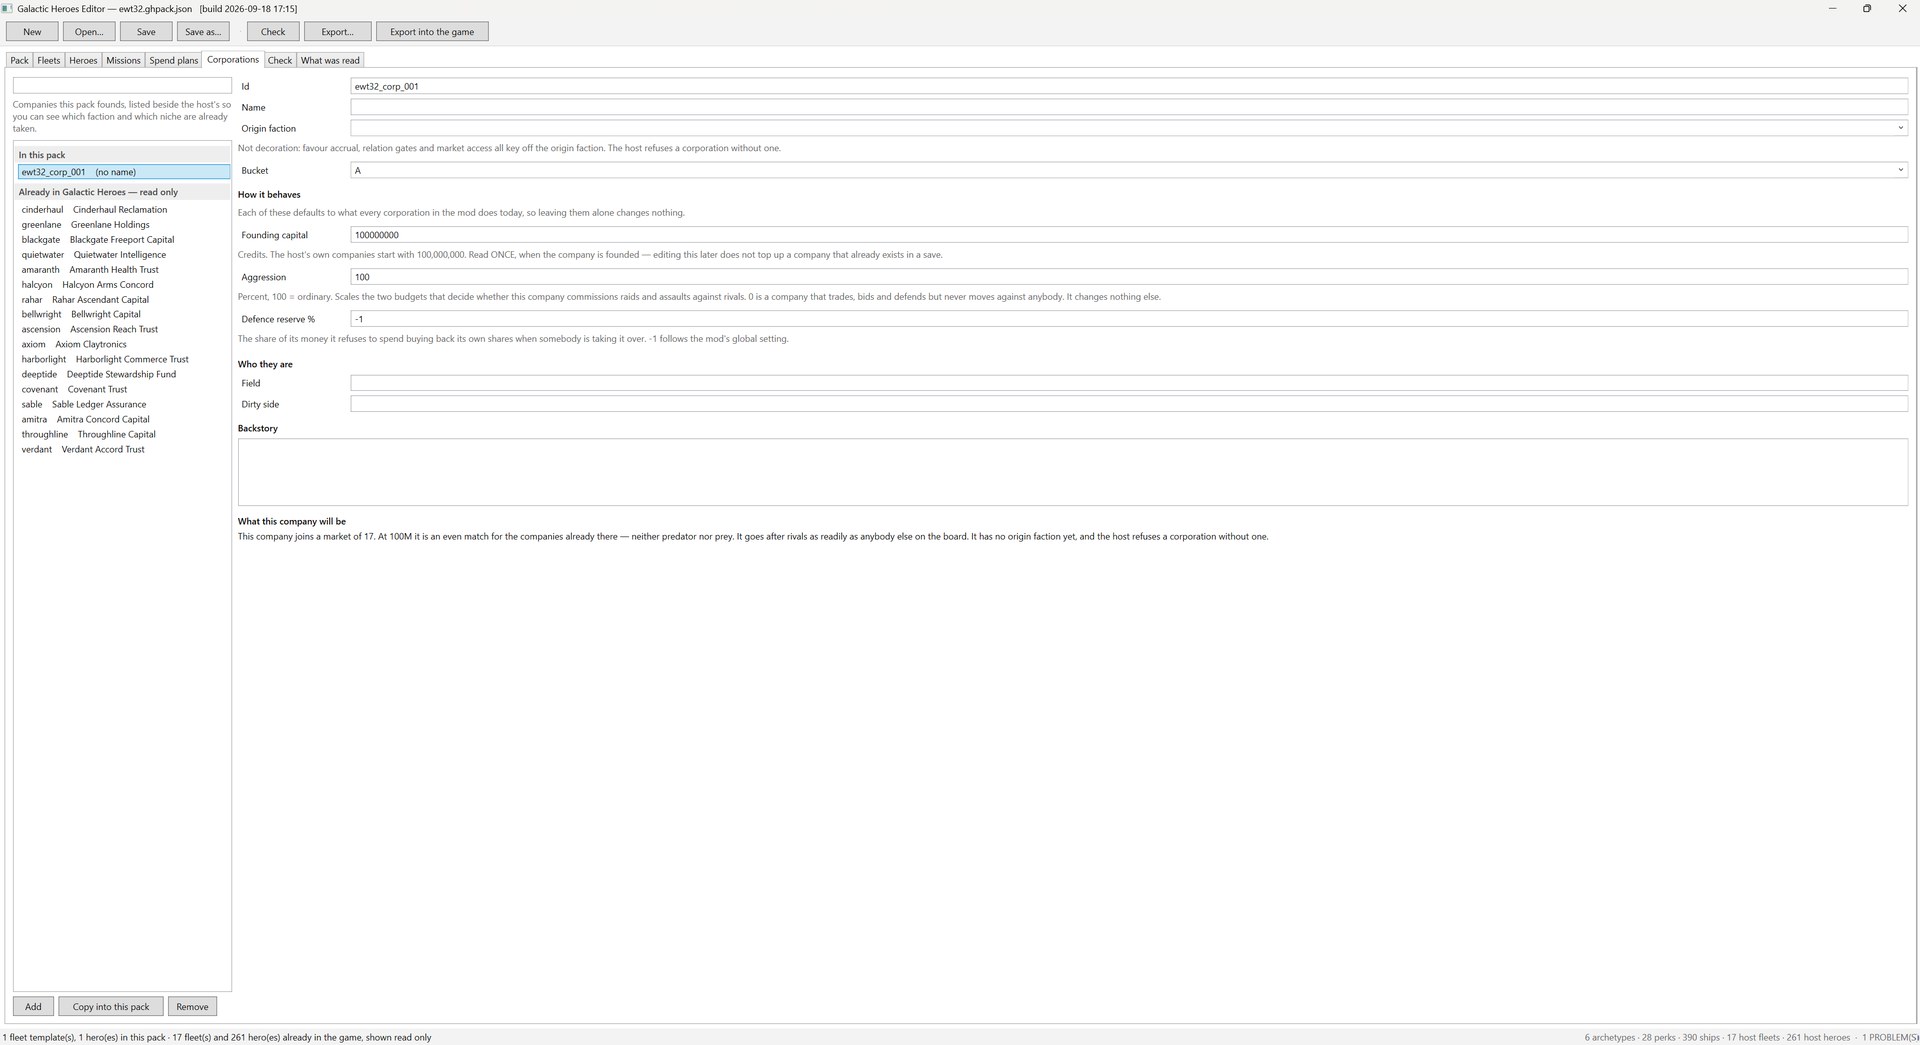Go to the Spend plans tab
The height and width of the screenshot is (1045, 1920).
click(x=174, y=60)
